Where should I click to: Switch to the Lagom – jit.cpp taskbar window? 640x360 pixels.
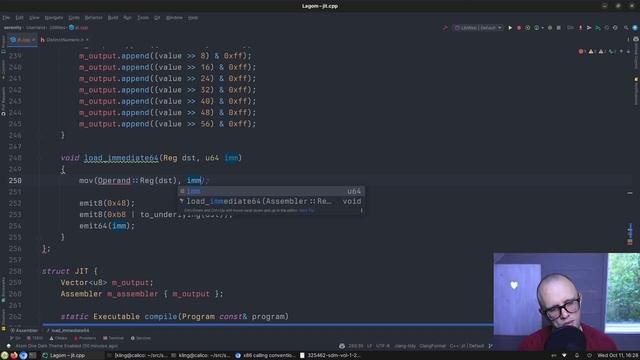point(72,356)
